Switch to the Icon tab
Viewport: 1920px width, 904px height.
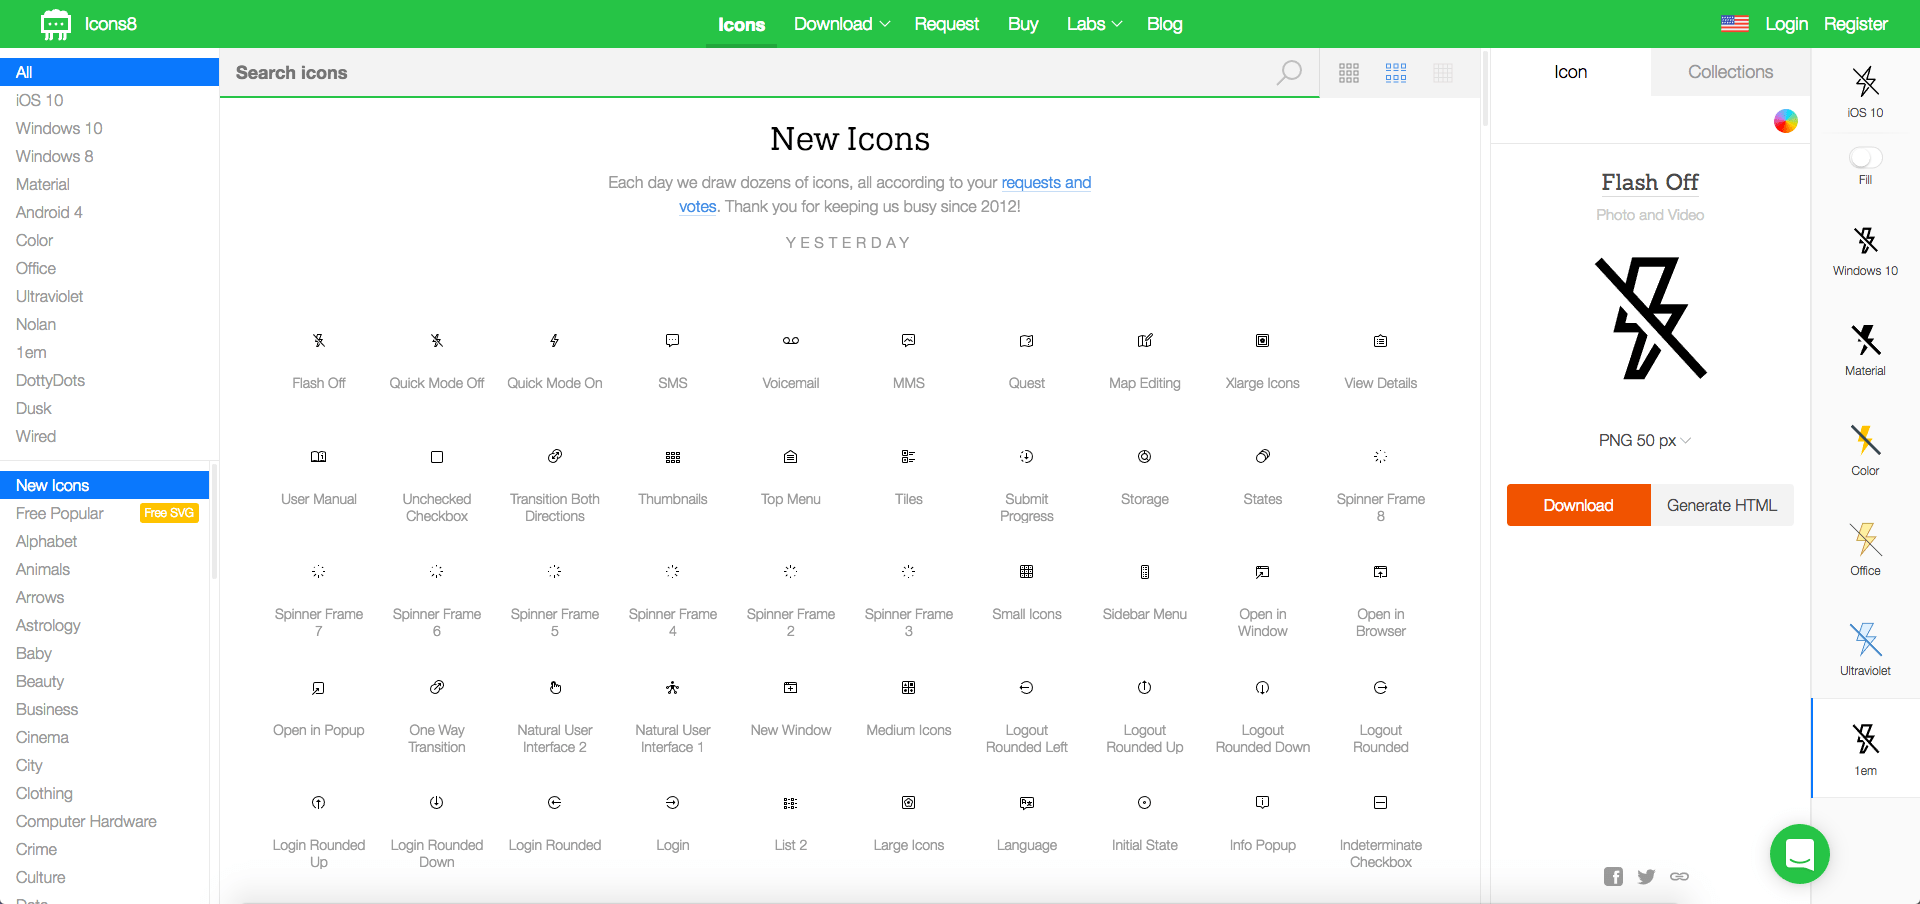[1570, 72]
